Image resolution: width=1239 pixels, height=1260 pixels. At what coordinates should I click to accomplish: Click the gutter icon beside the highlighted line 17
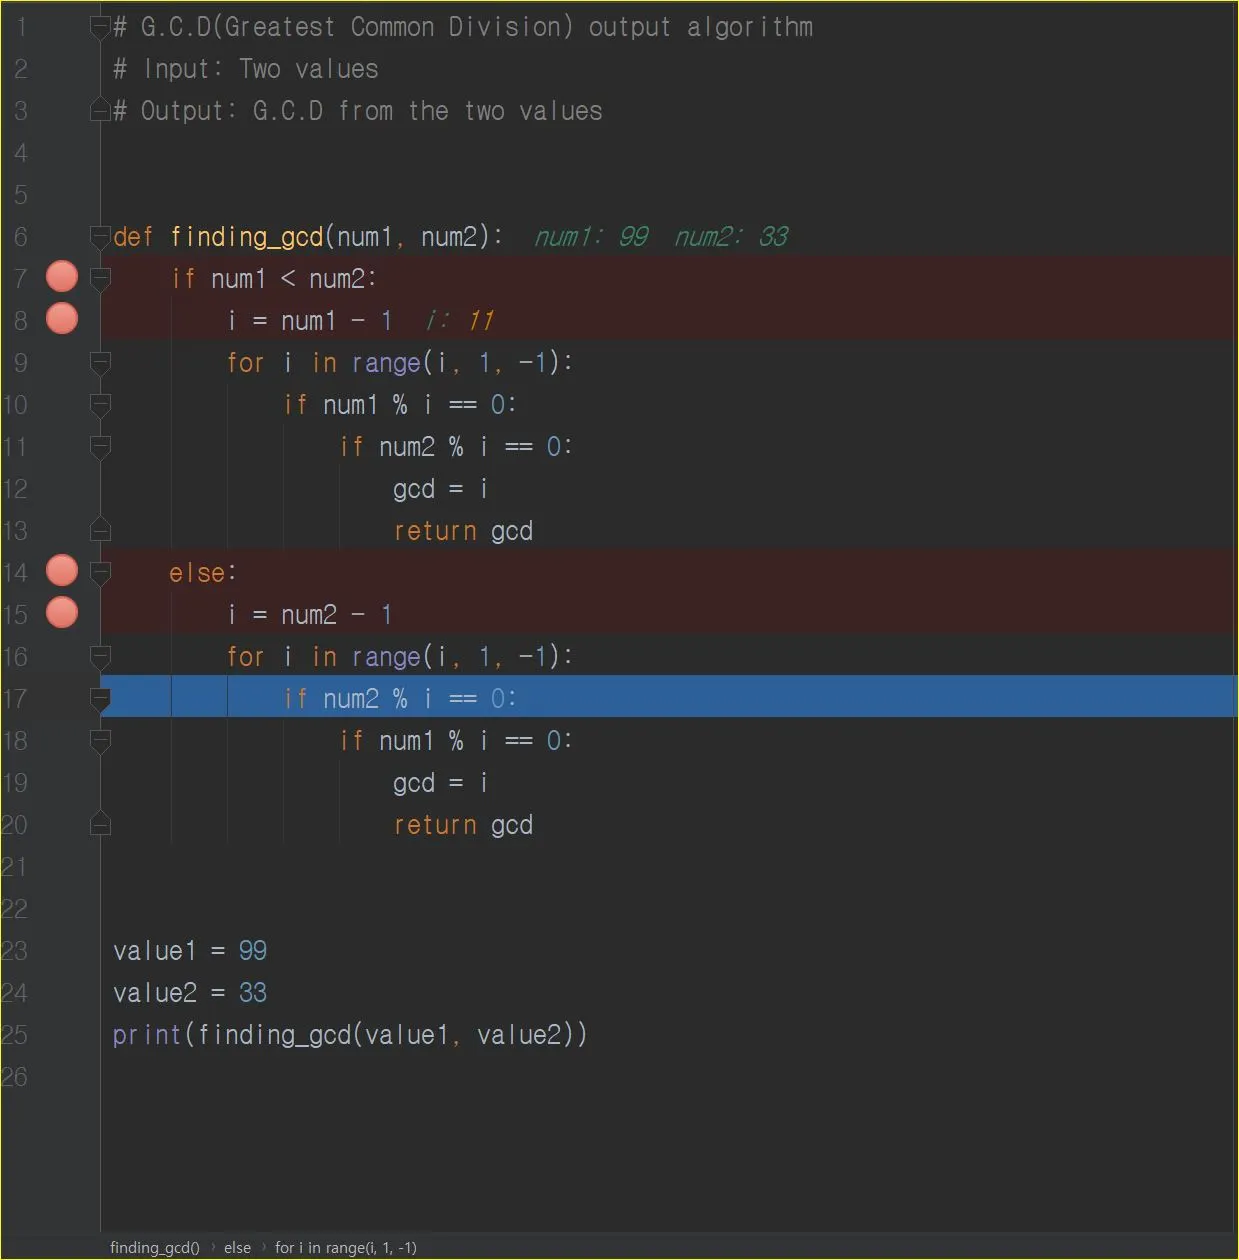100,698
